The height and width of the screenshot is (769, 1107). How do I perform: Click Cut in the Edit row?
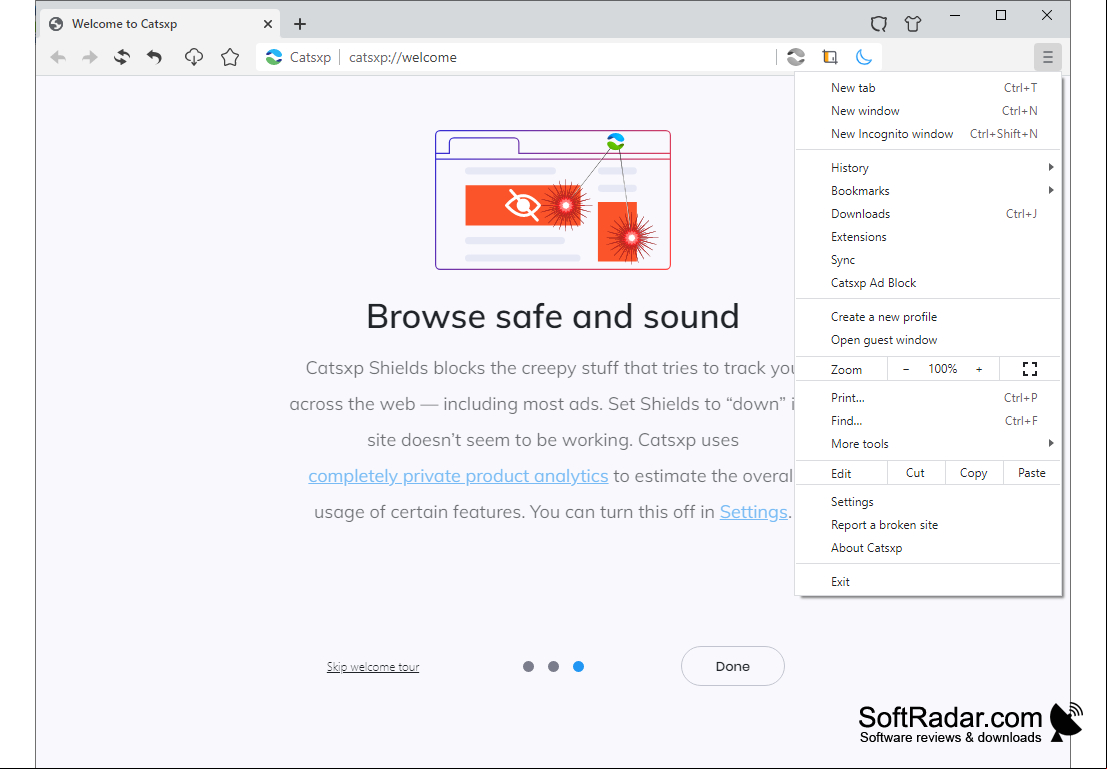pos(916,473)
